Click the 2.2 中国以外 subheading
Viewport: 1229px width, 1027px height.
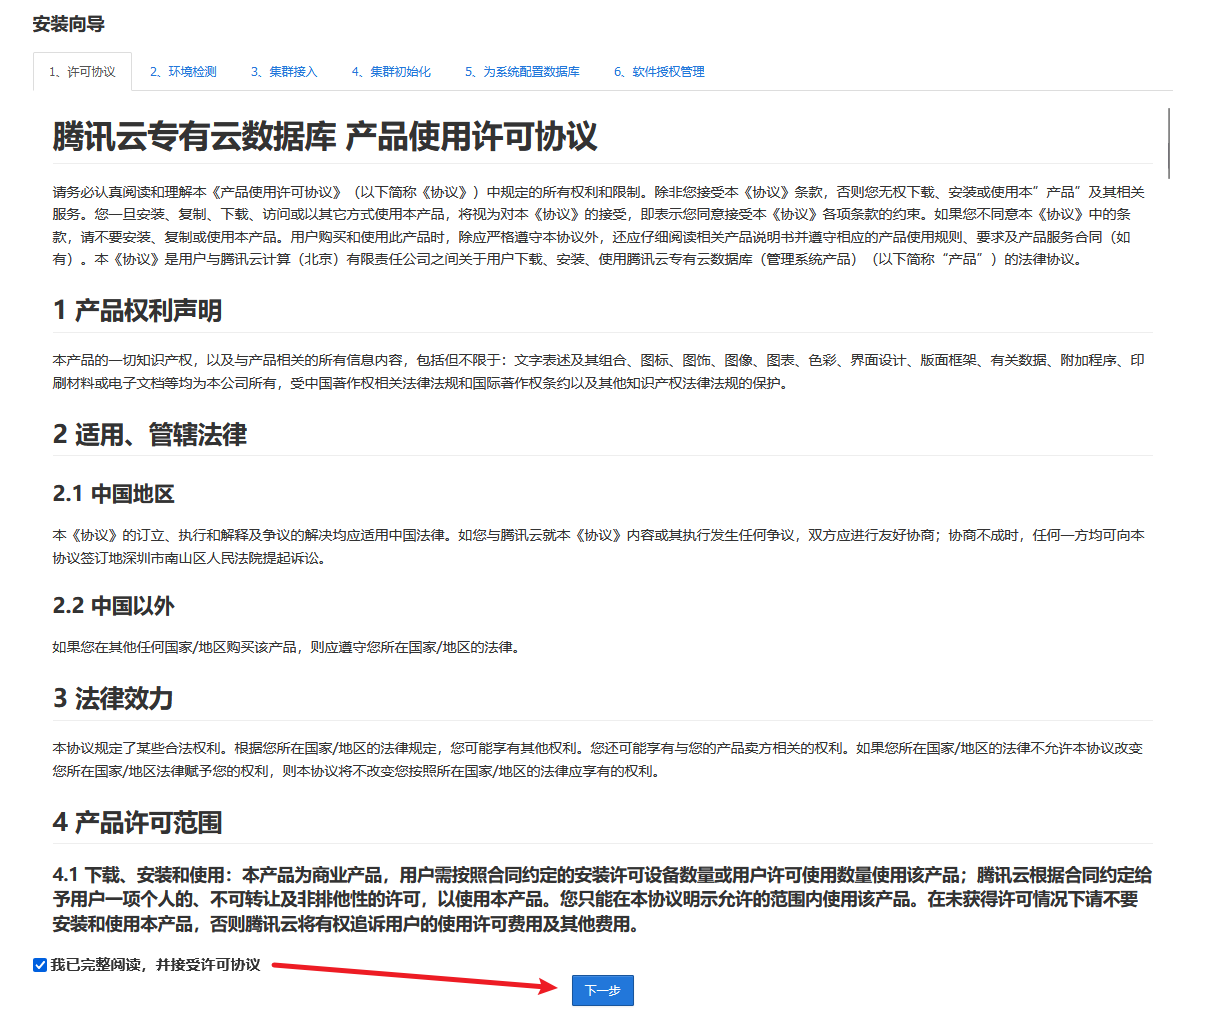[114, 606]
